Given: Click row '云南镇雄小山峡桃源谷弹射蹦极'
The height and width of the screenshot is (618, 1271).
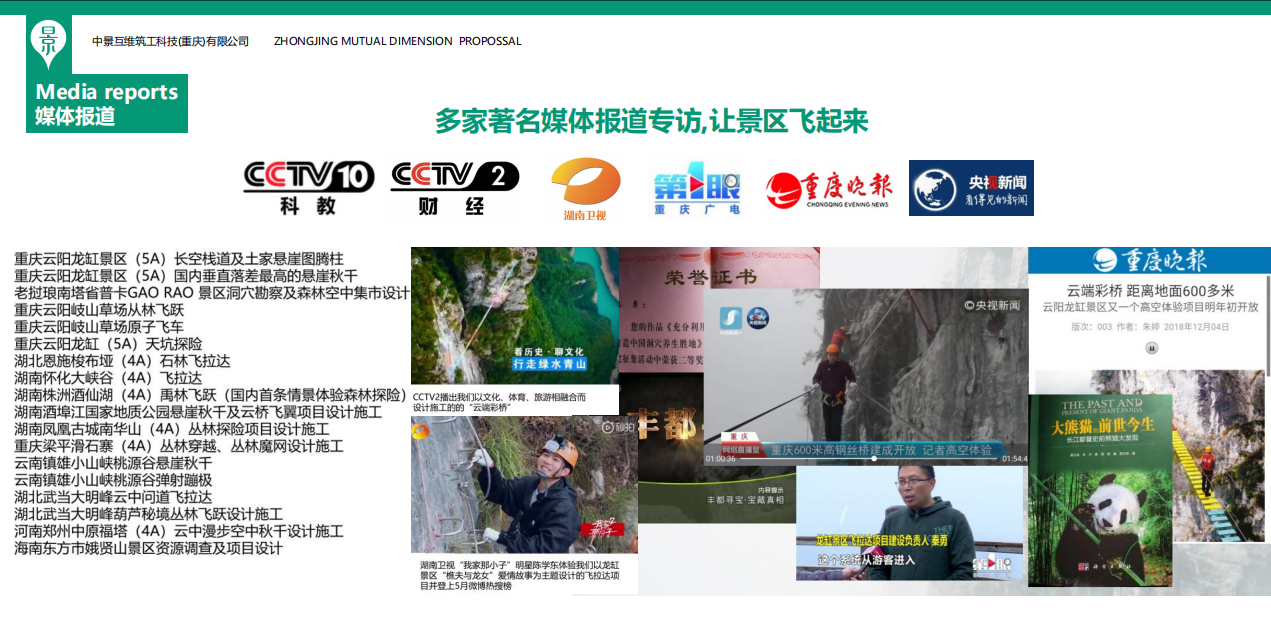Looking at the screenshot, I should point(113,480).
